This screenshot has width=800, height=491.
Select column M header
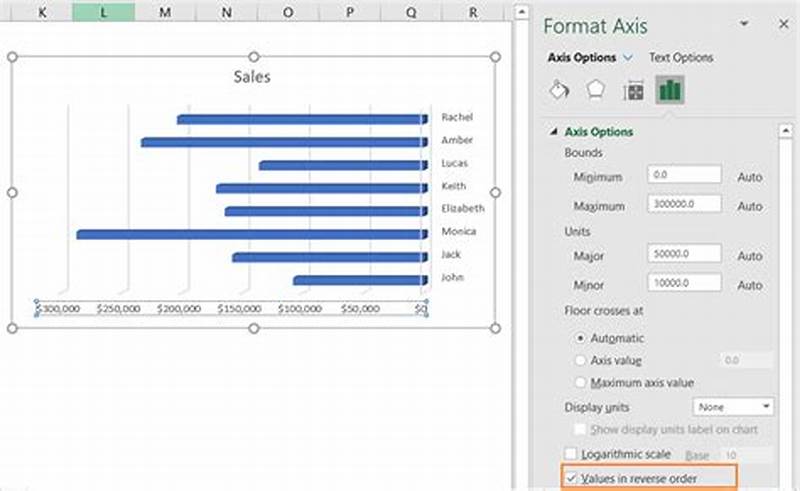(x=165, y=12)
